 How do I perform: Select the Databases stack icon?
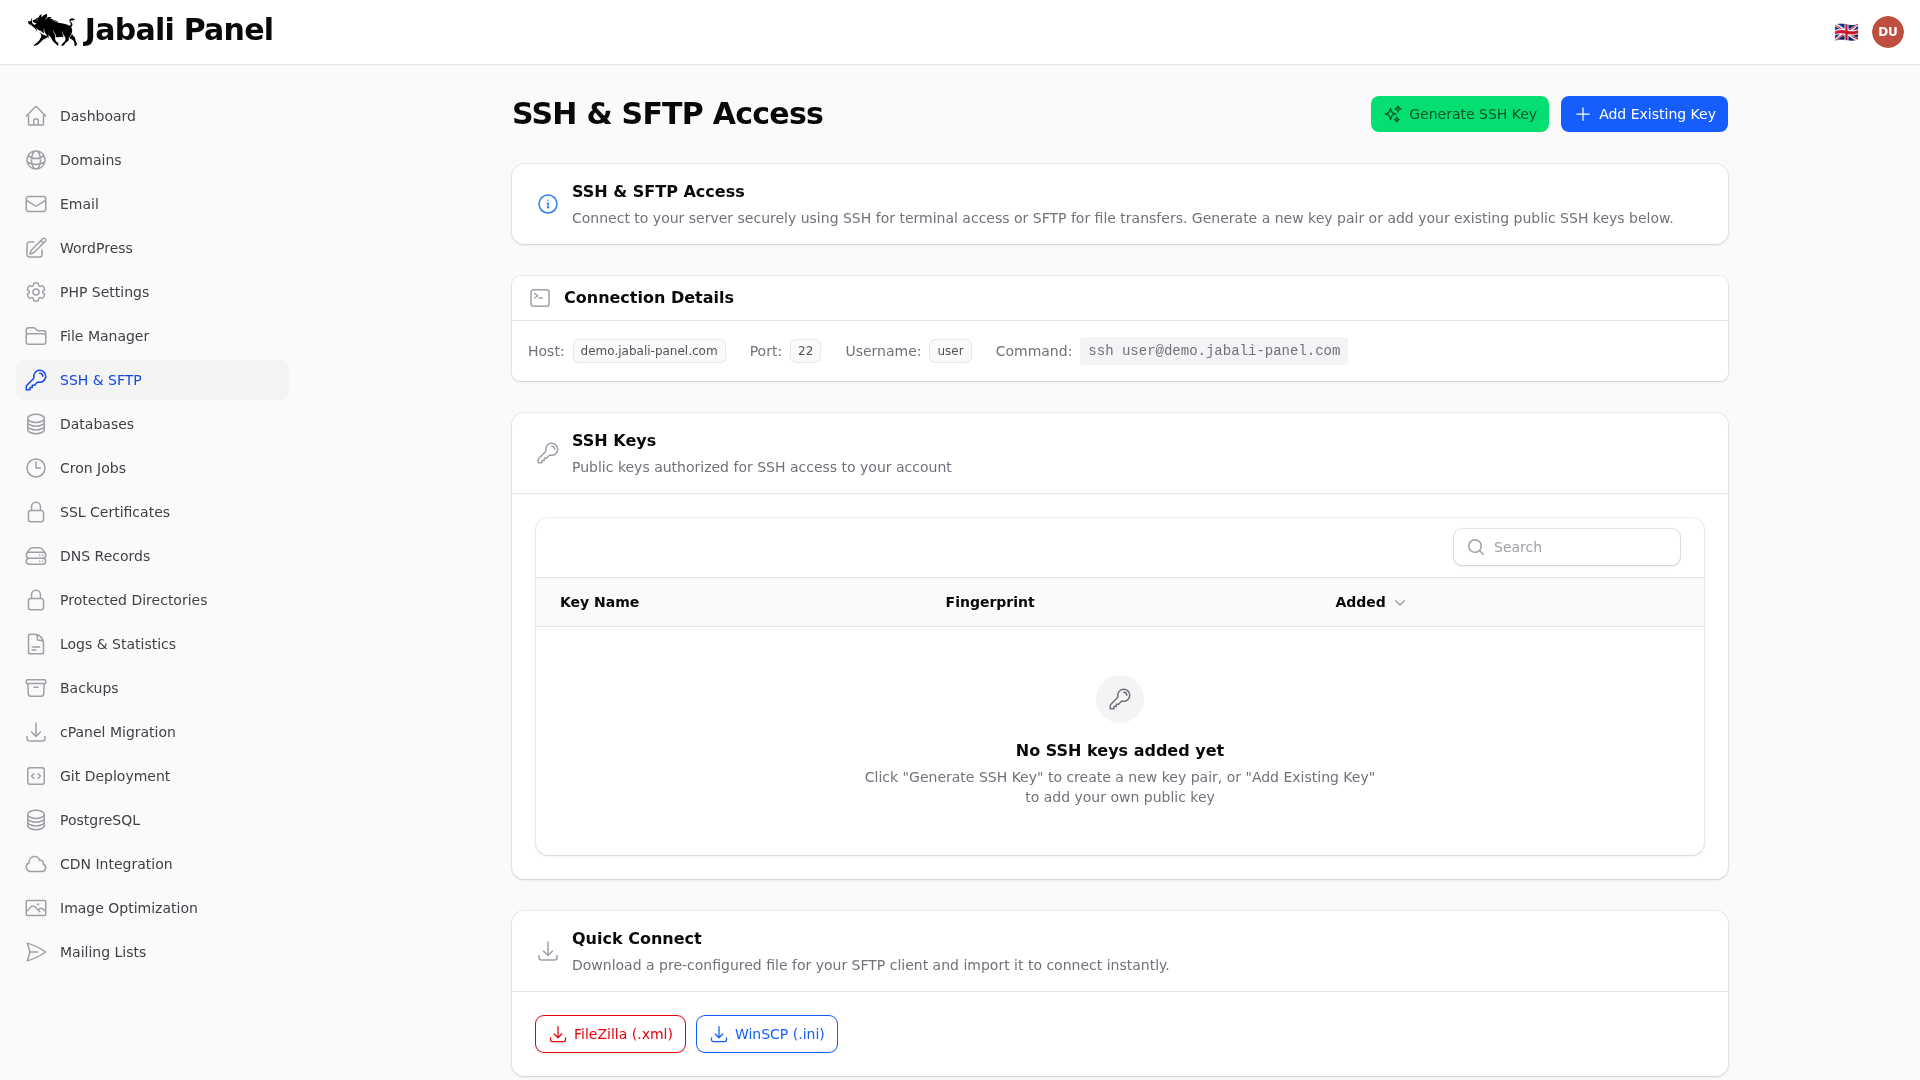[x=36, y=424]
